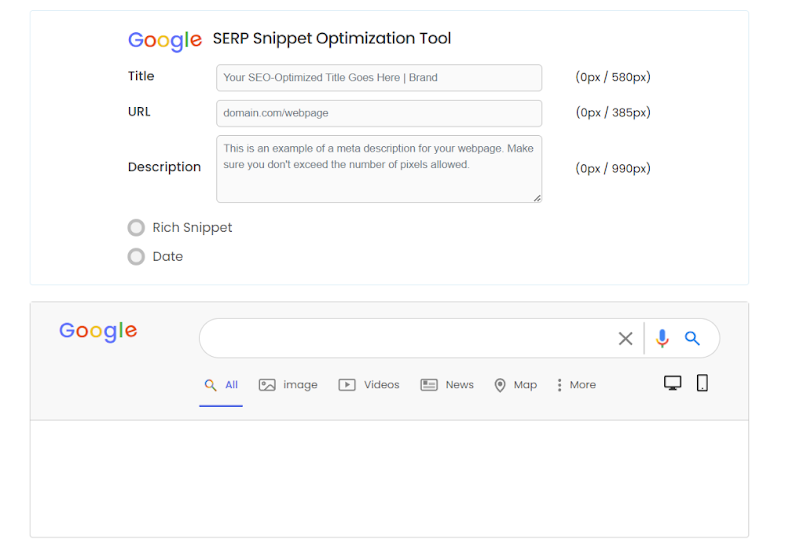Click the microphone voice search icon

(661, 339)
